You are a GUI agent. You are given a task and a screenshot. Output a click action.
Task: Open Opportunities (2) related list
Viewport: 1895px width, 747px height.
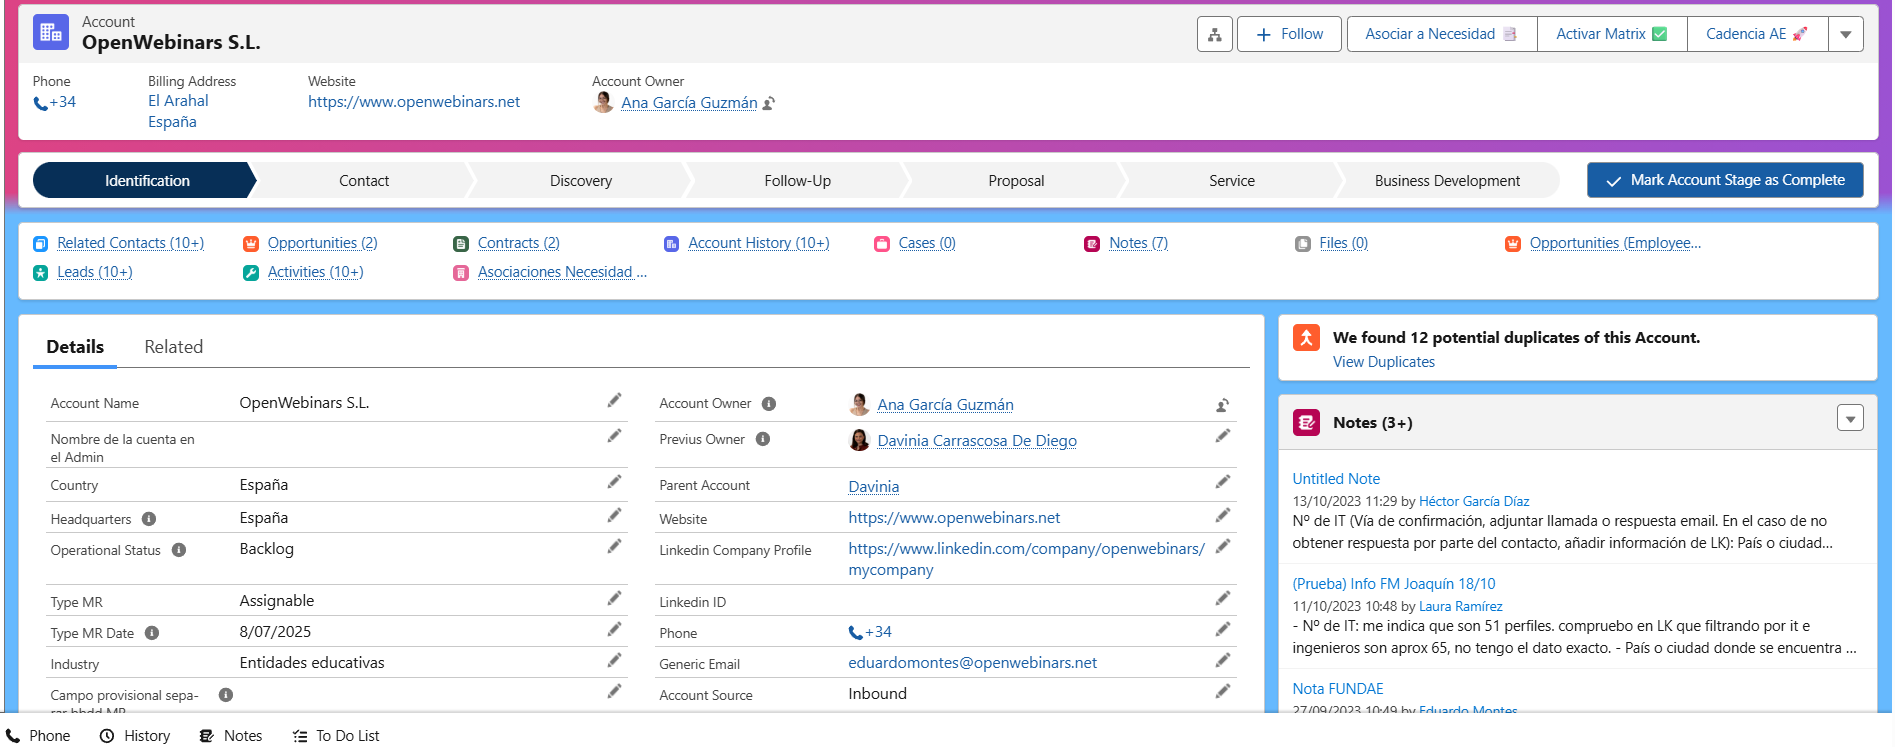point(322,243)
